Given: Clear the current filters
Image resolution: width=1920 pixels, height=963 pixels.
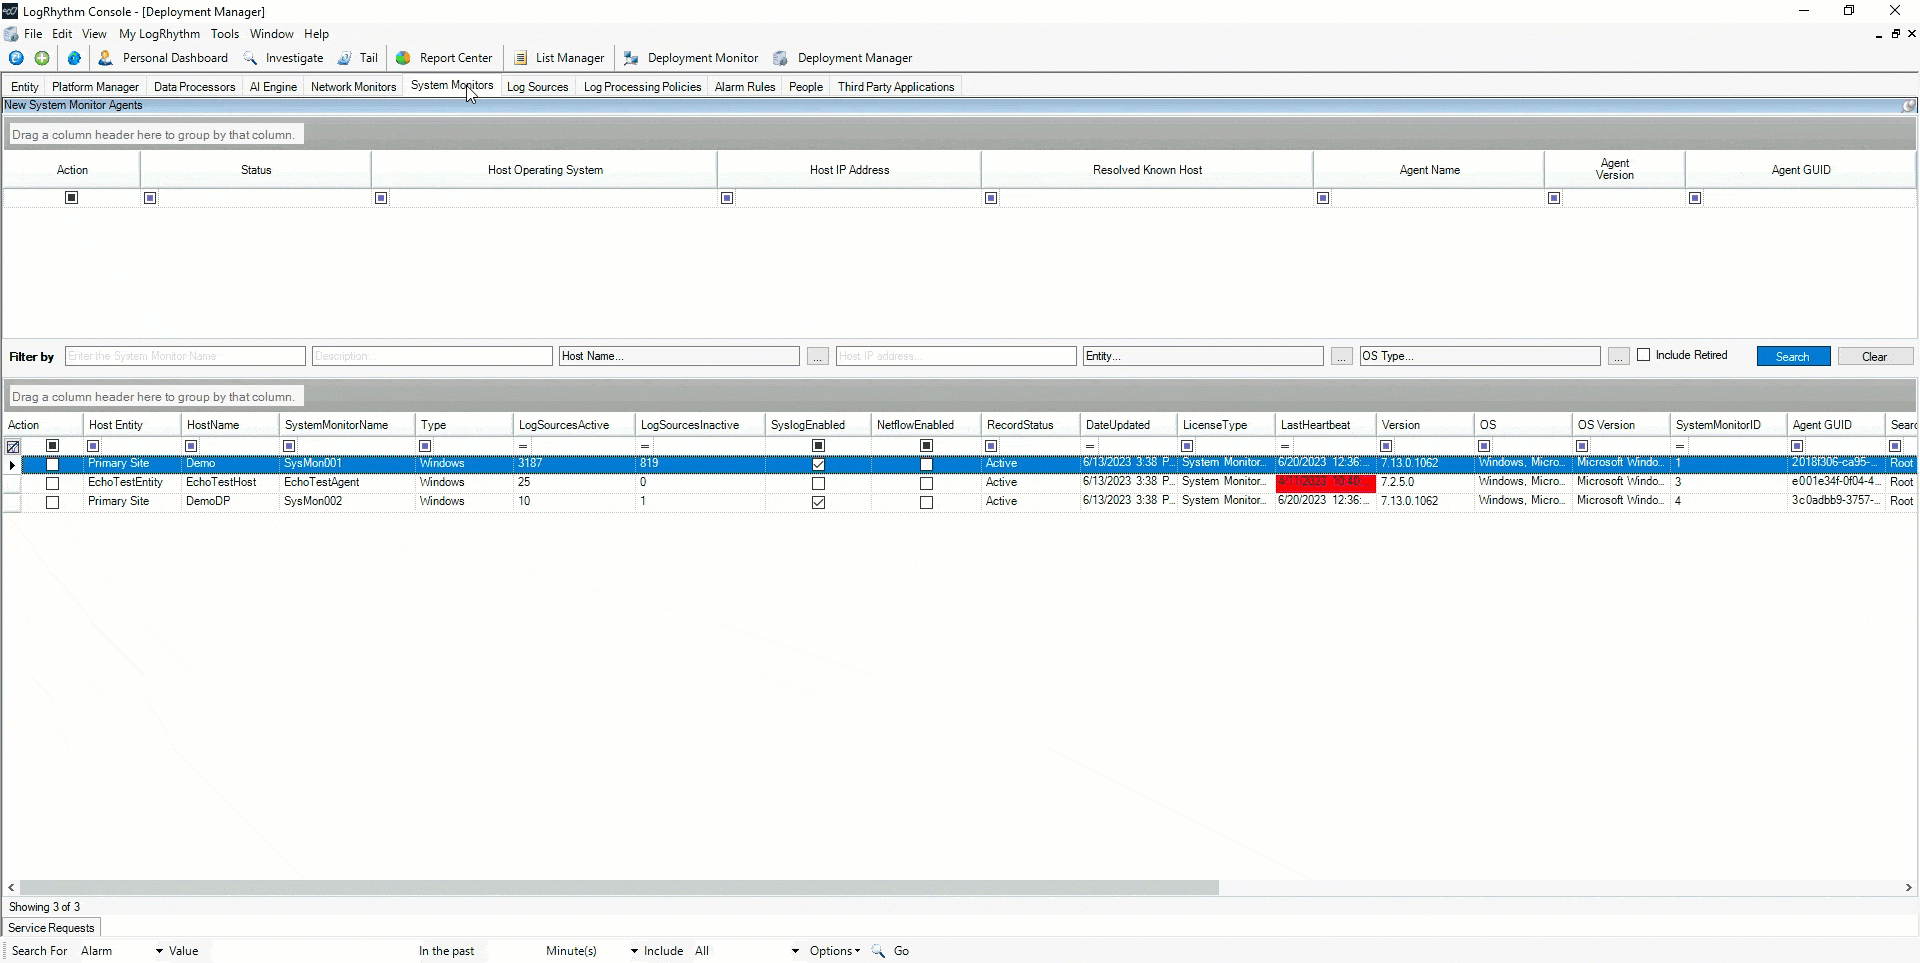Looking at the screenshot, I should click(x=1875, y=355).
